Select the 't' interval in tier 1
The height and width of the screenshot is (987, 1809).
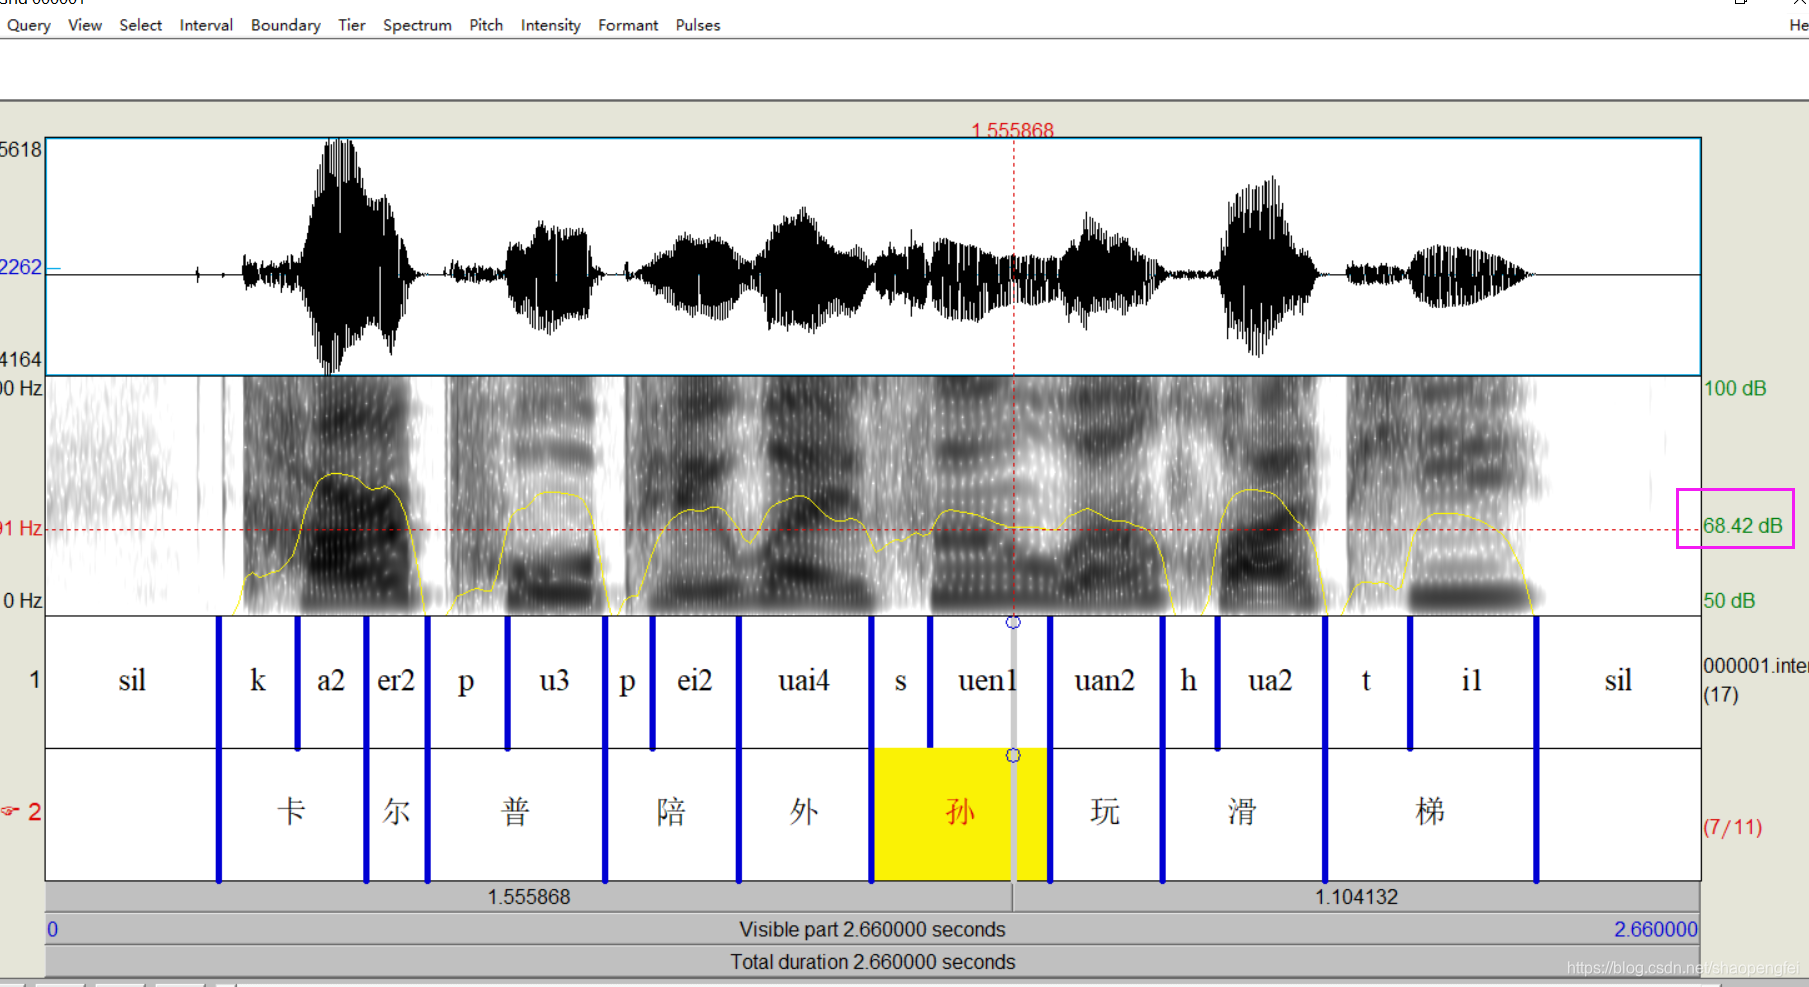1366,681
